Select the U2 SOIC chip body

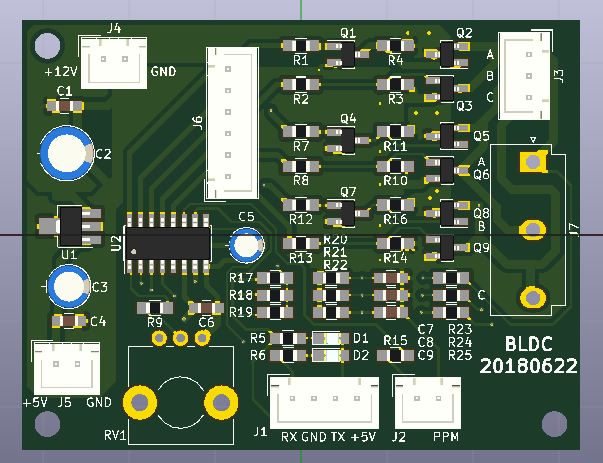click(x=168, y=243)
